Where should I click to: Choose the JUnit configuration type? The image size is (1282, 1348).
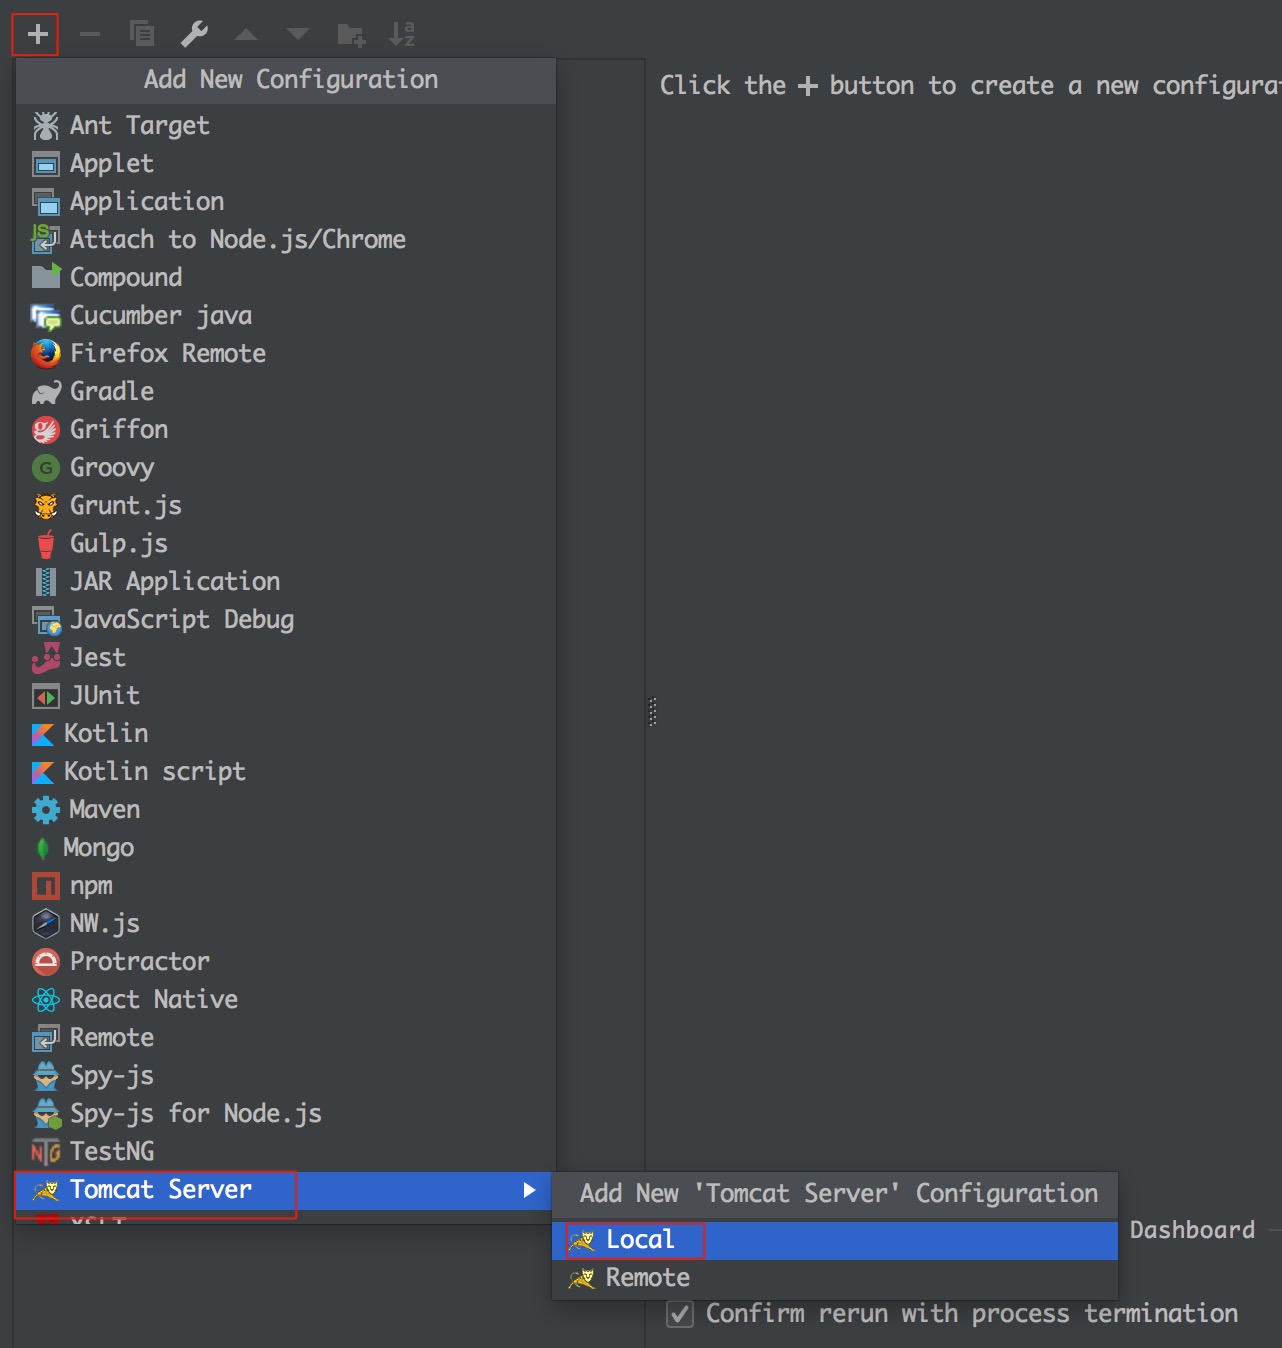tap(104, 696)
